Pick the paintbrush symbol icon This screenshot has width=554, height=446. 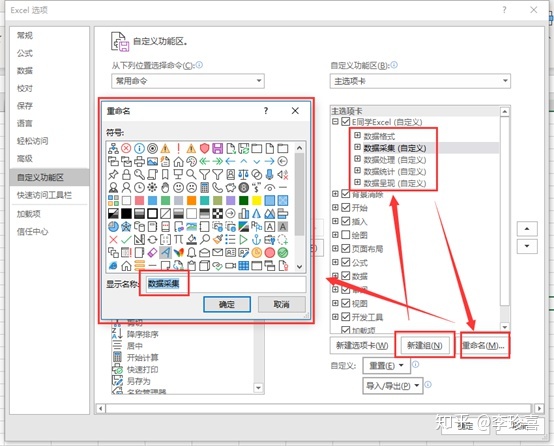(x=218, y=240)
